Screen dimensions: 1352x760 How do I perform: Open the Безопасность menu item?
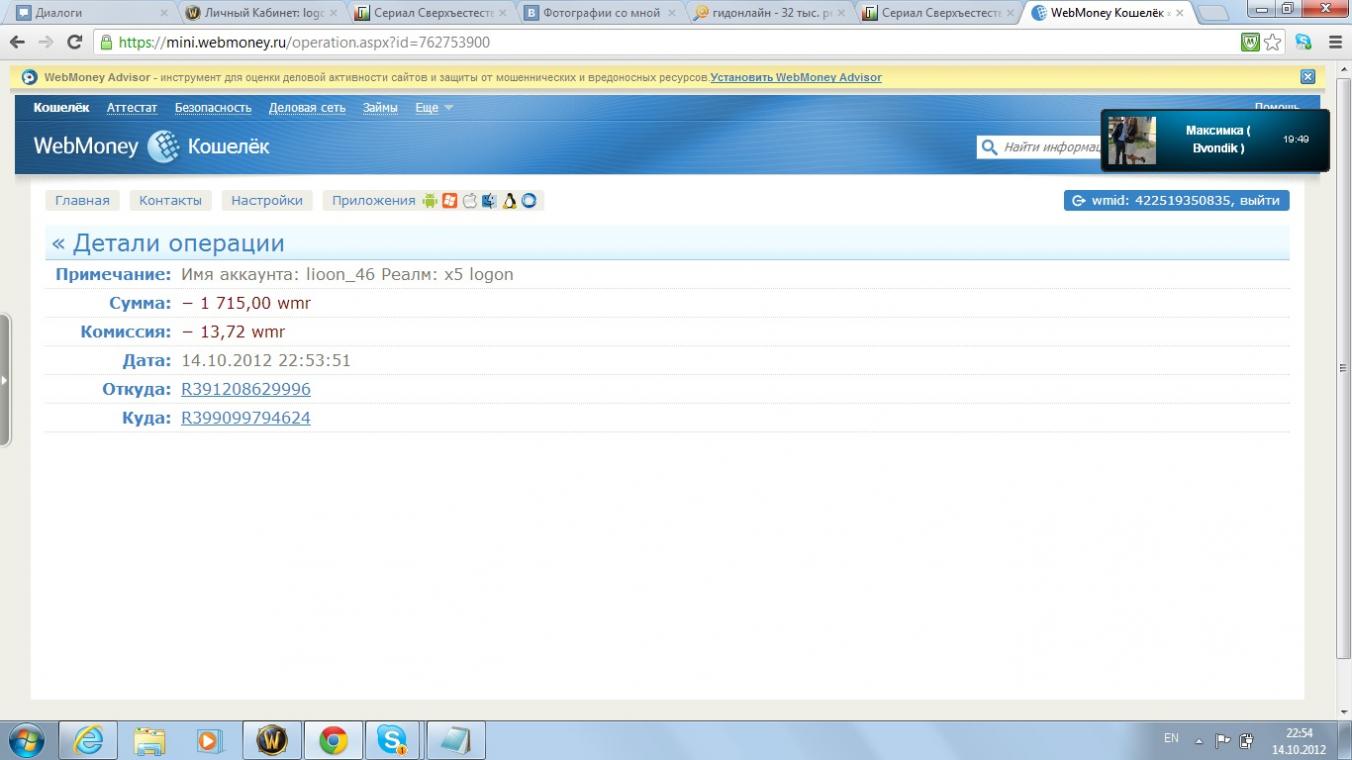(213, 108)
